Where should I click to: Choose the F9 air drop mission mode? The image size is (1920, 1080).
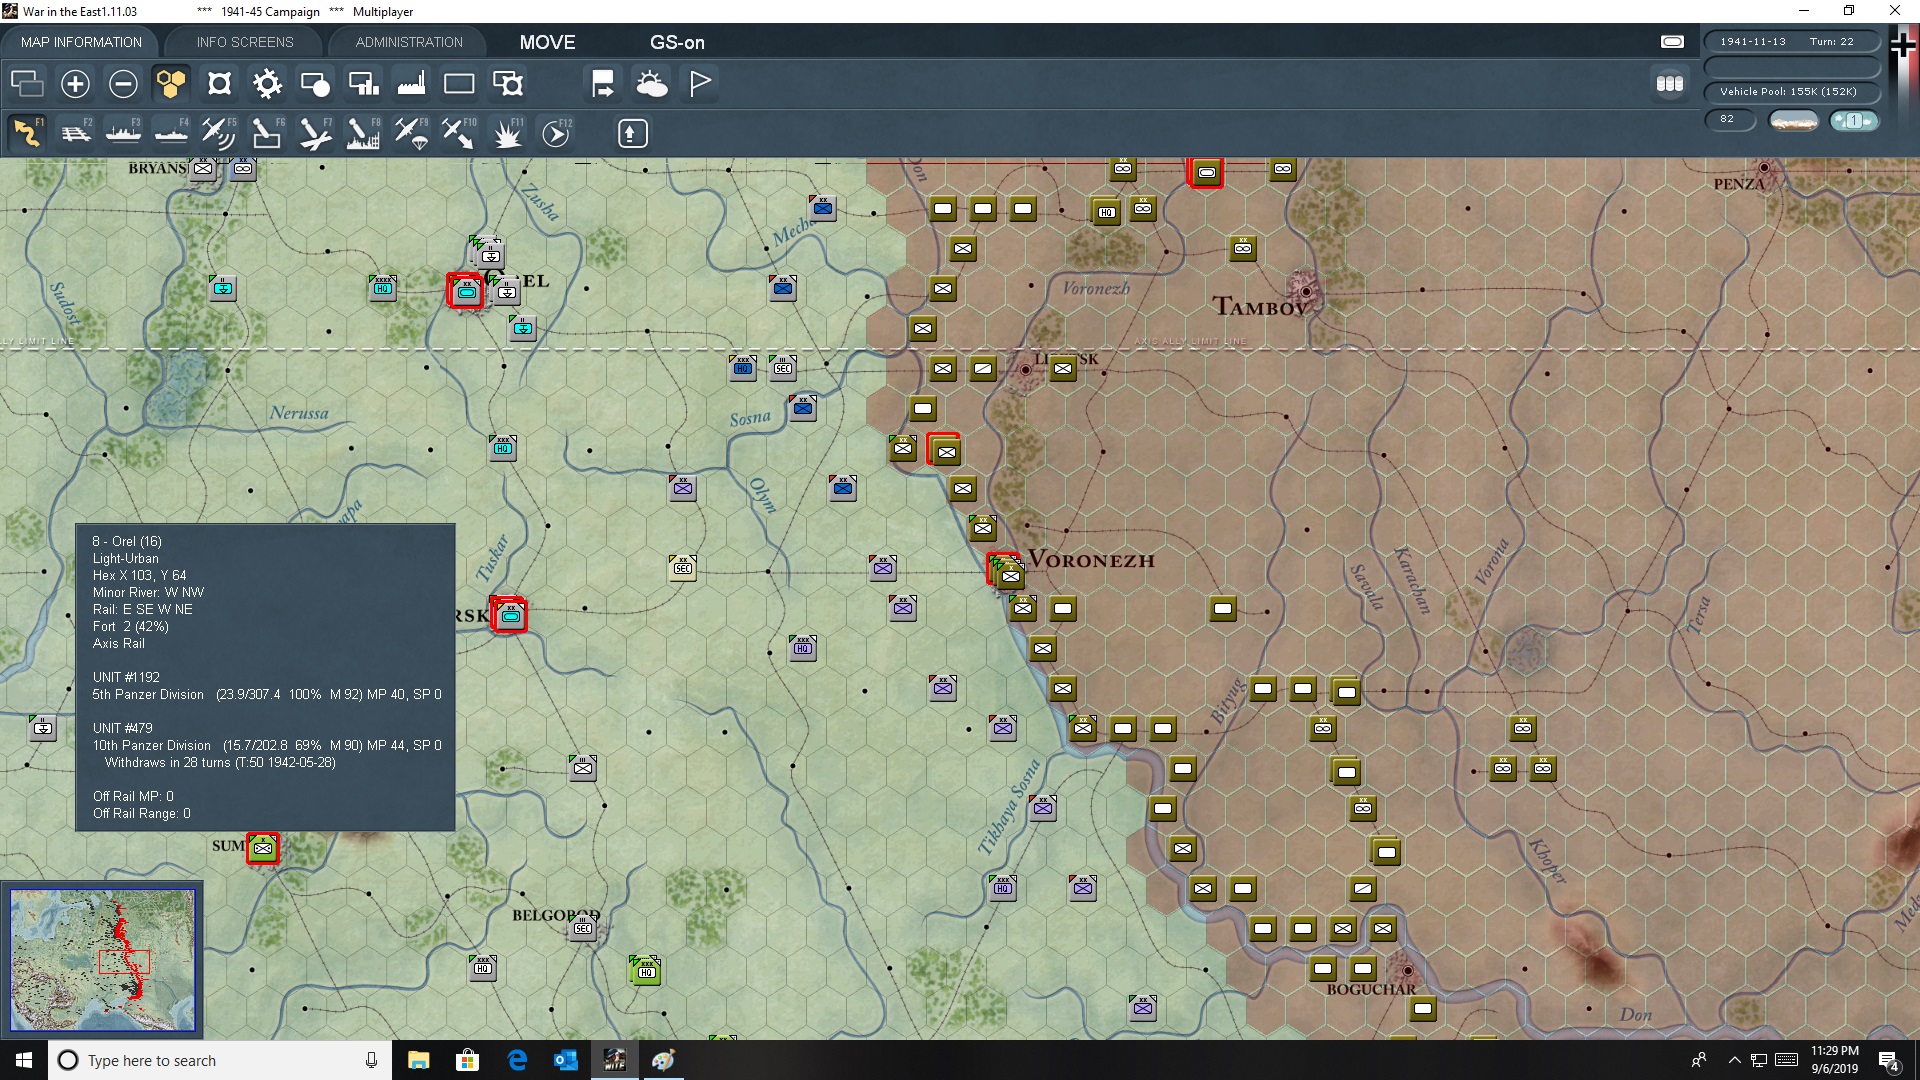click(411, 133)
